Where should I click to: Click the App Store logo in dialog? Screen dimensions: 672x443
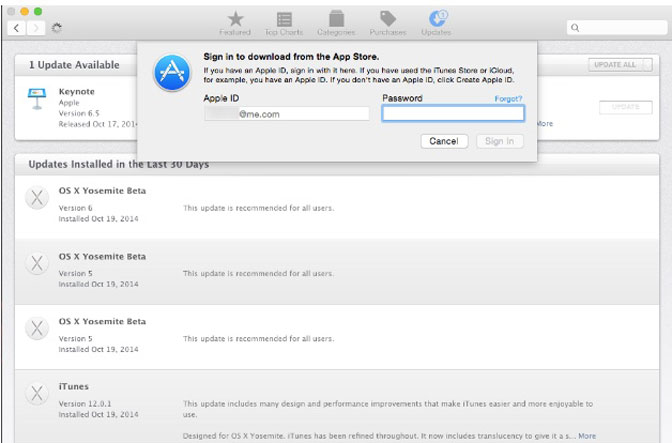pos(172,72)
